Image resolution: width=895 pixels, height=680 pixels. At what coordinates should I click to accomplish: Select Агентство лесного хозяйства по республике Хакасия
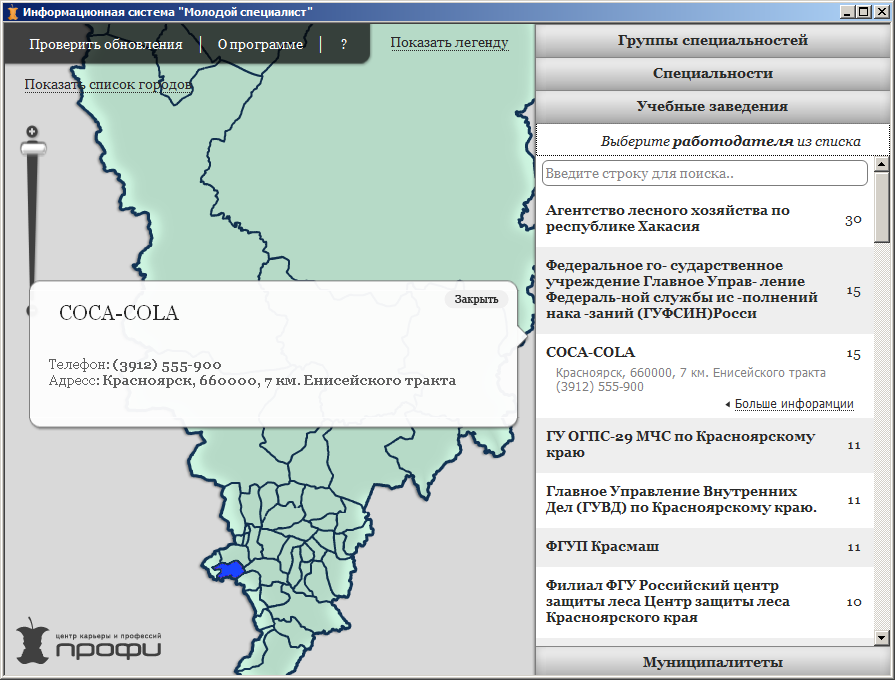point(704,219)
